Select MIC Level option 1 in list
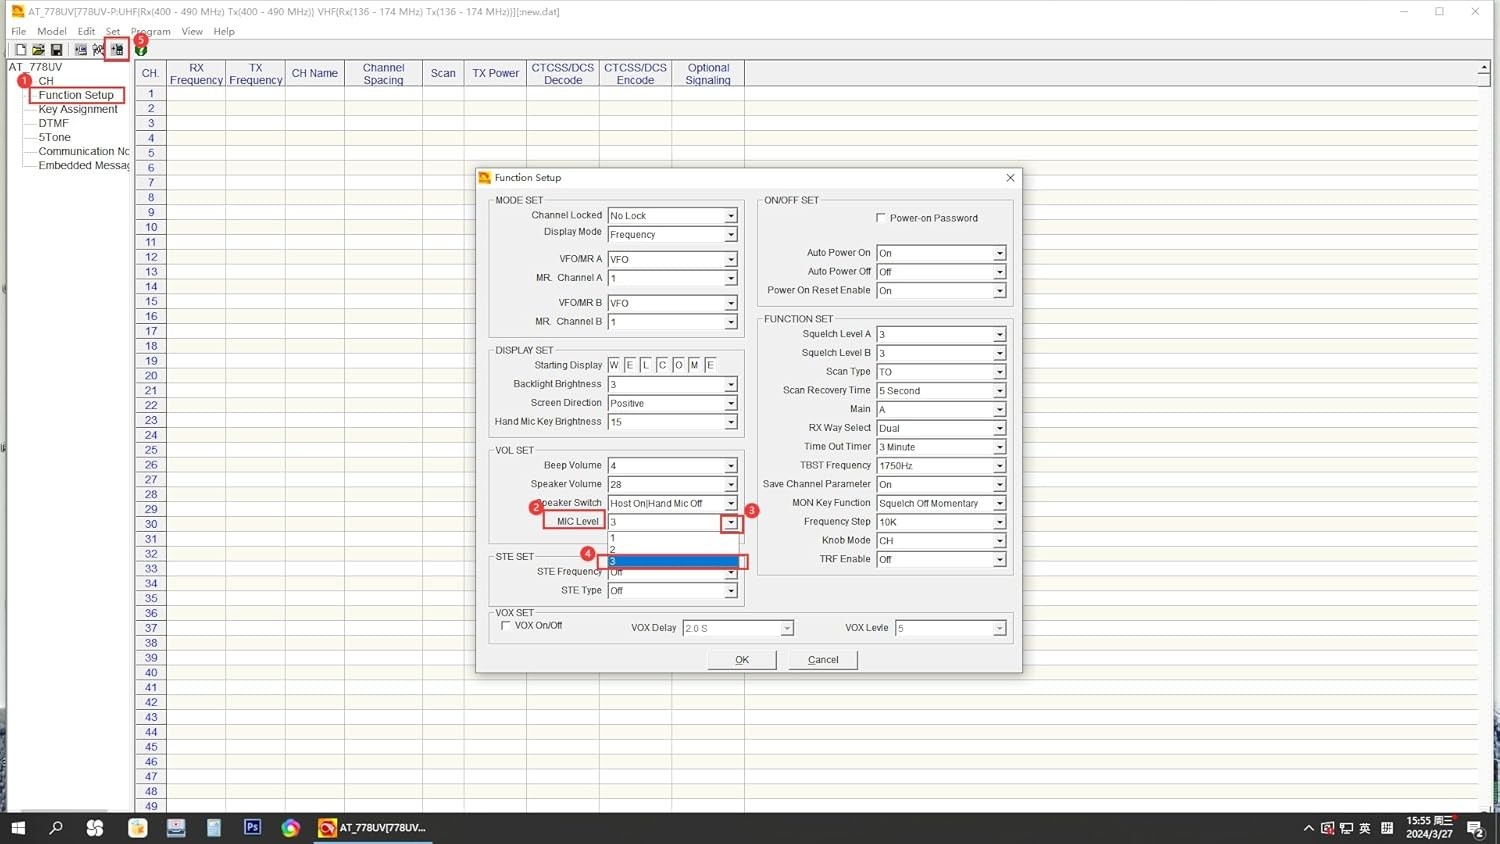The image size is (1500, 844). coord(670,538)
